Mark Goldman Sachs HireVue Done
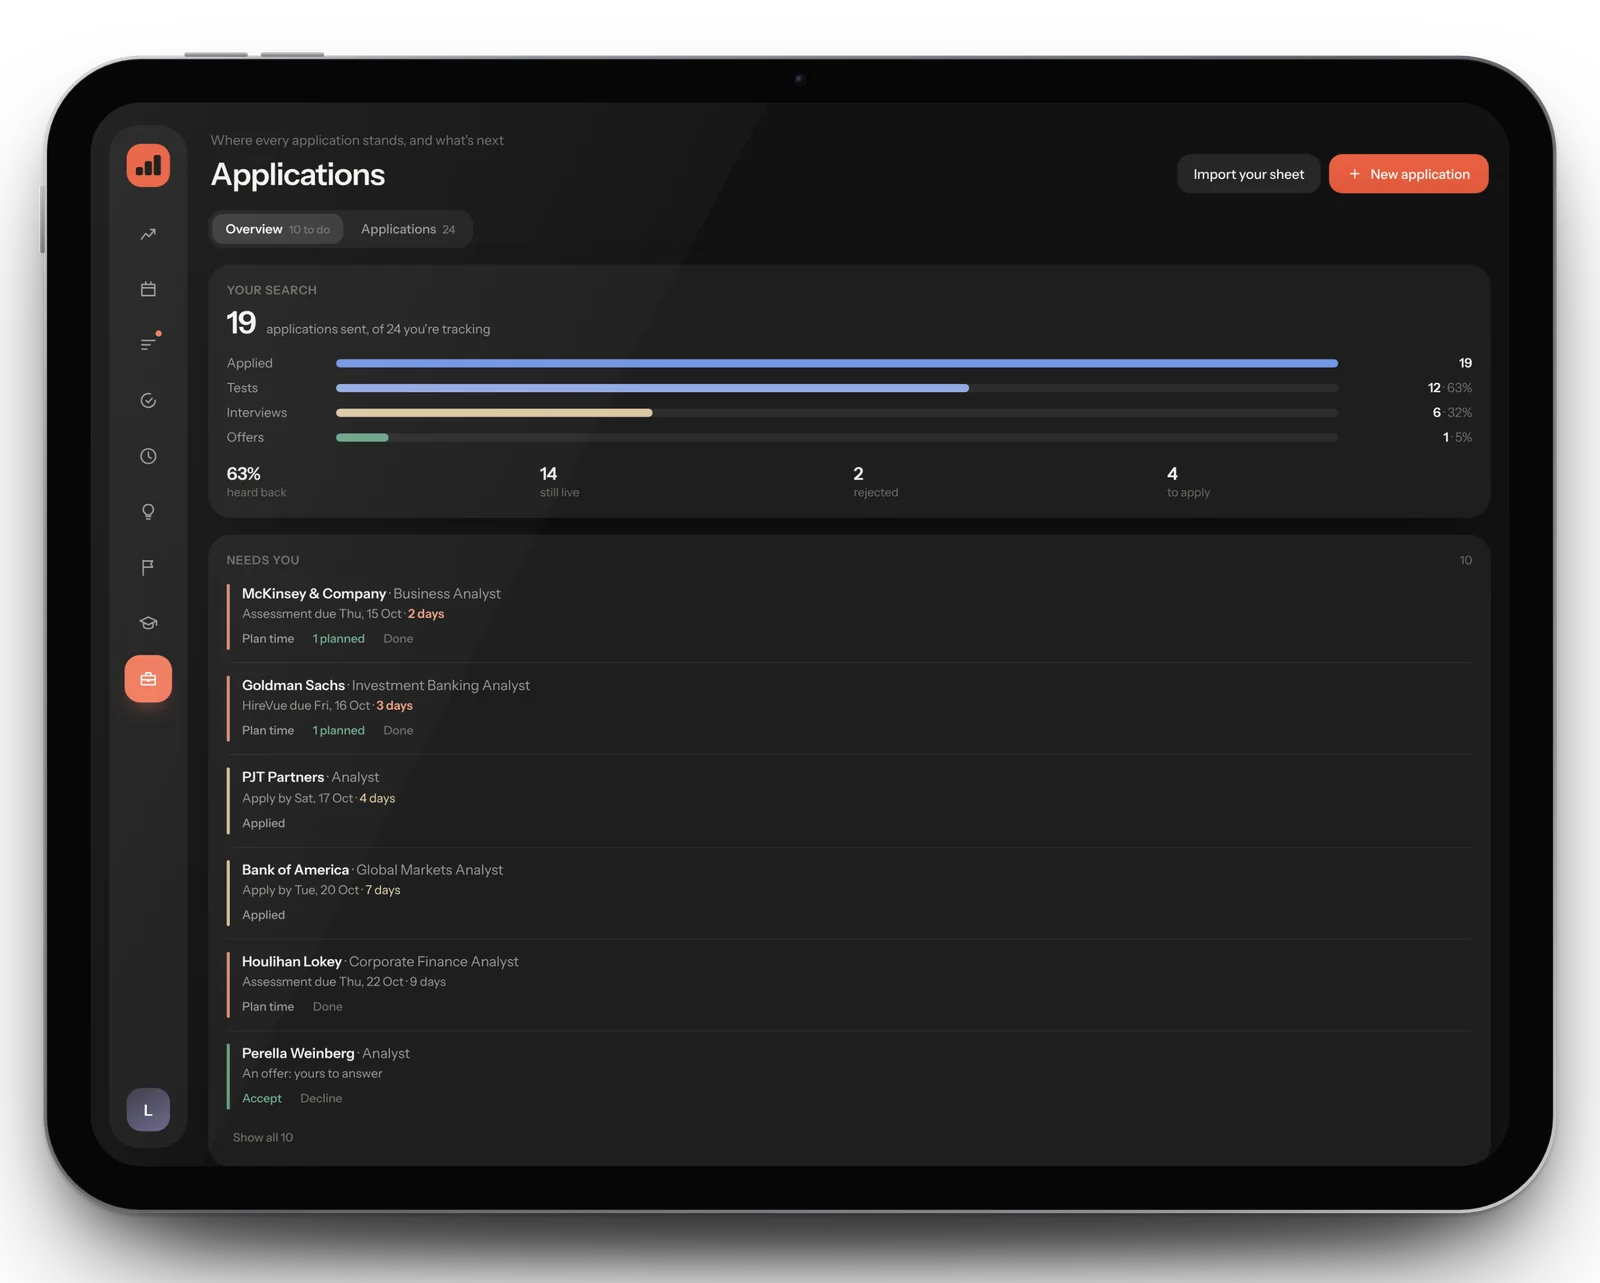1600x1283 pixels. 398,731
